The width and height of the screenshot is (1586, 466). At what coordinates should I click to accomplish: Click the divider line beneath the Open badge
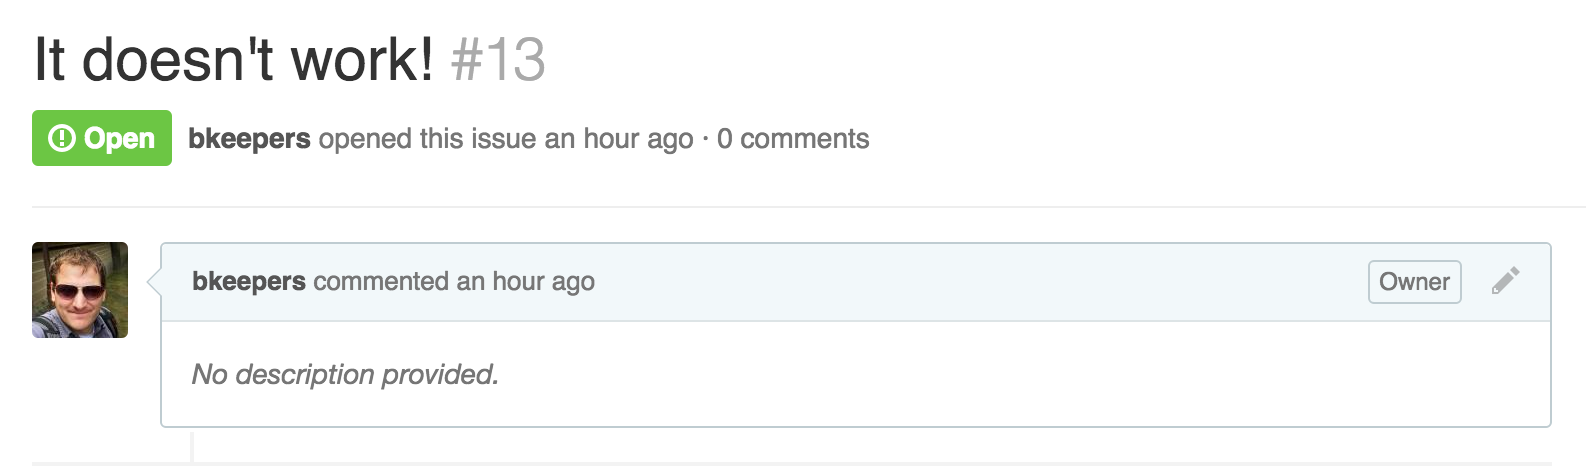(809, 206)
